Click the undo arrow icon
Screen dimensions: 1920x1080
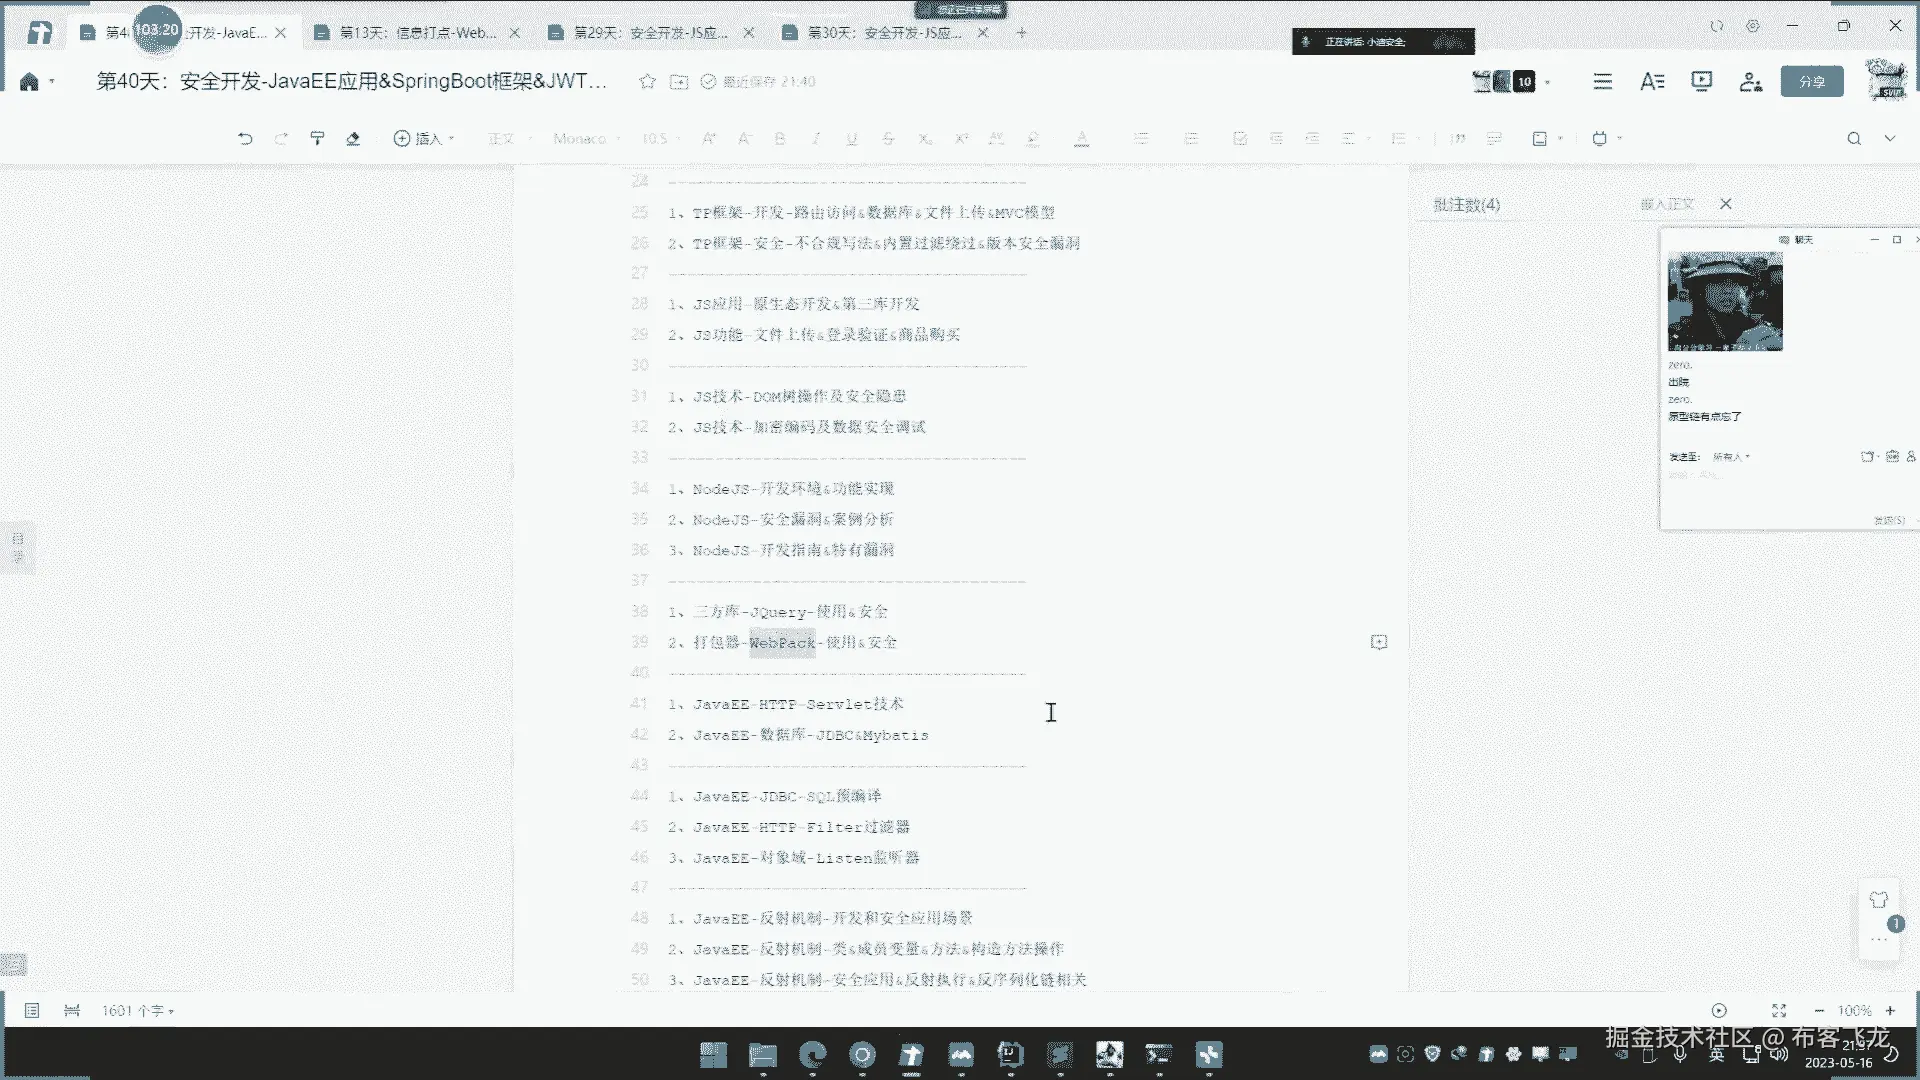245,139
